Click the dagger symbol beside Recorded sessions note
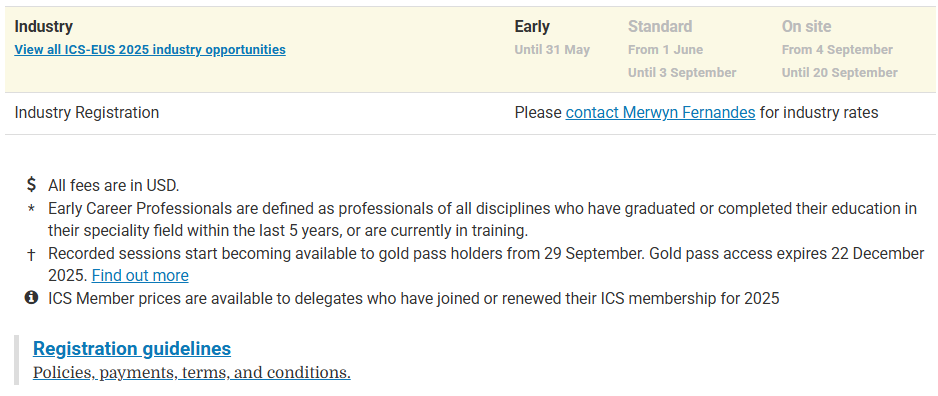Screen dimensions: 938x396 click(x=32, y=254)
